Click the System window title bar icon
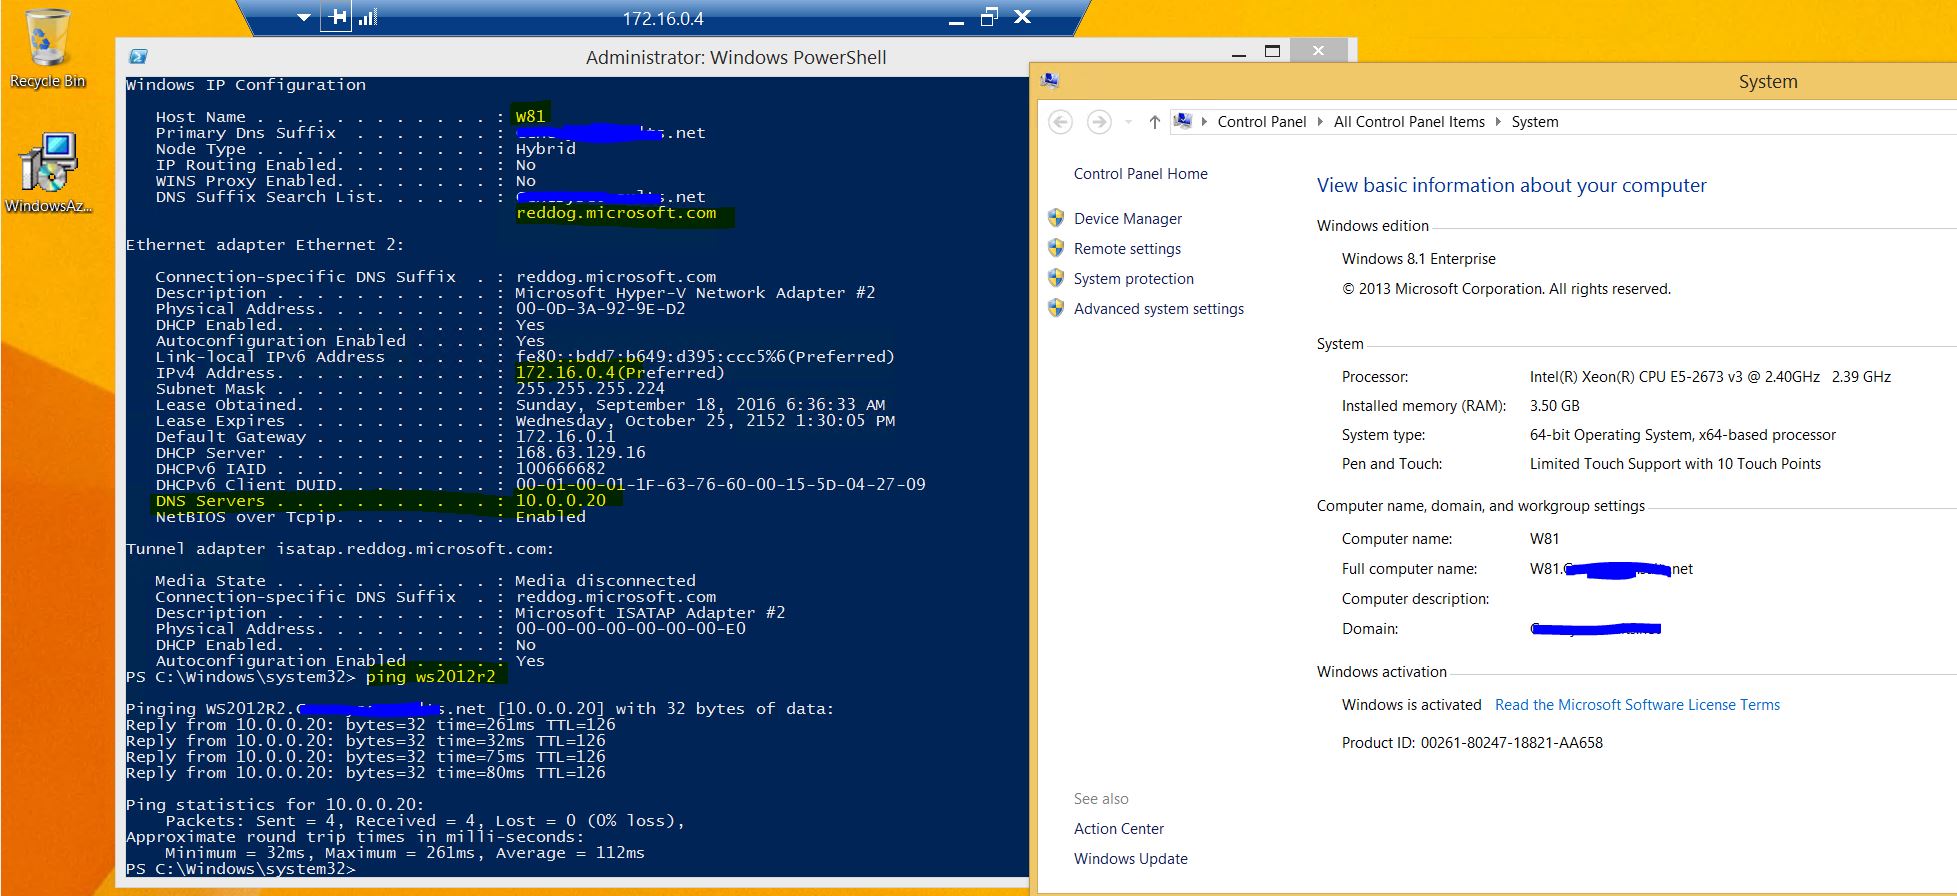 tap(1050, 81)
